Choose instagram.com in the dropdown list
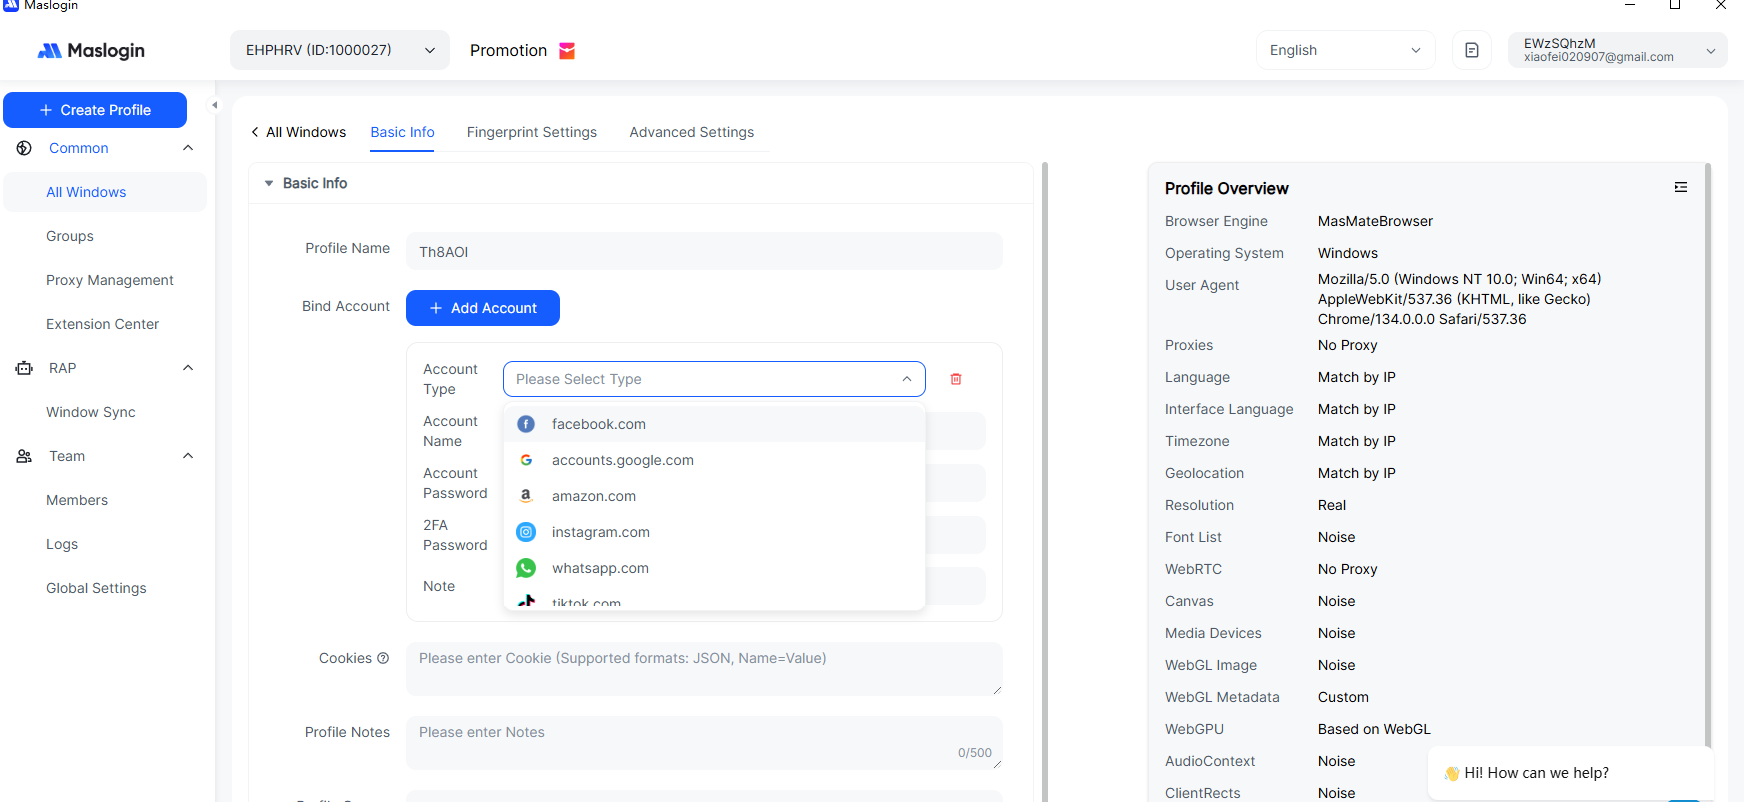 pos(600,532)
